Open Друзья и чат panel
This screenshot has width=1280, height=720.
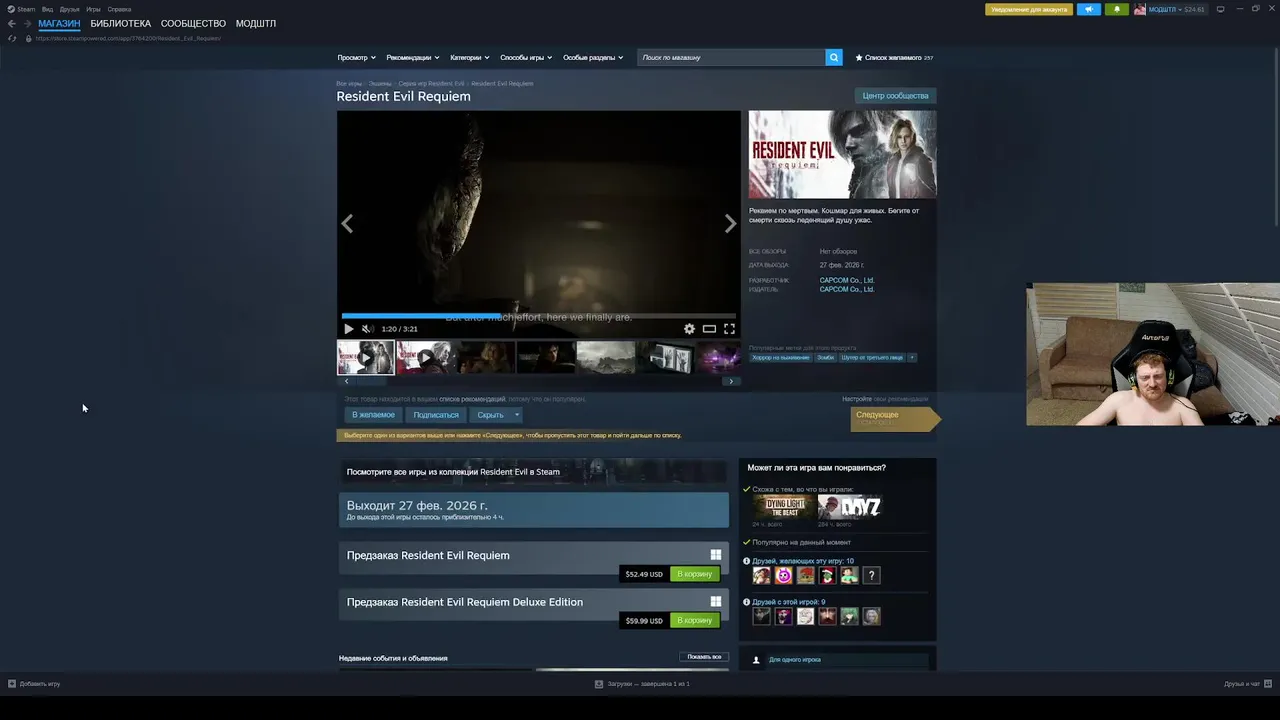pyautogui.click(x=1247, y=684)
